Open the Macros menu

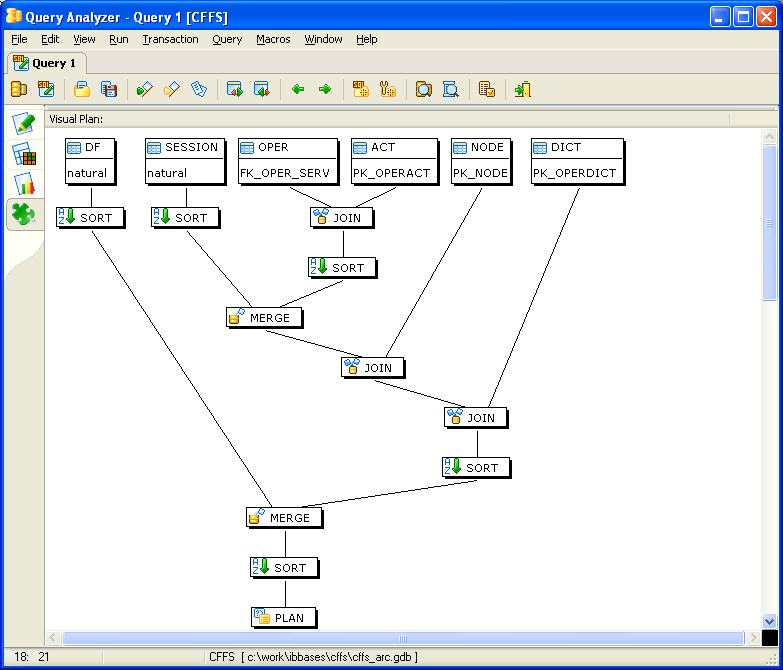coord(273,39)
